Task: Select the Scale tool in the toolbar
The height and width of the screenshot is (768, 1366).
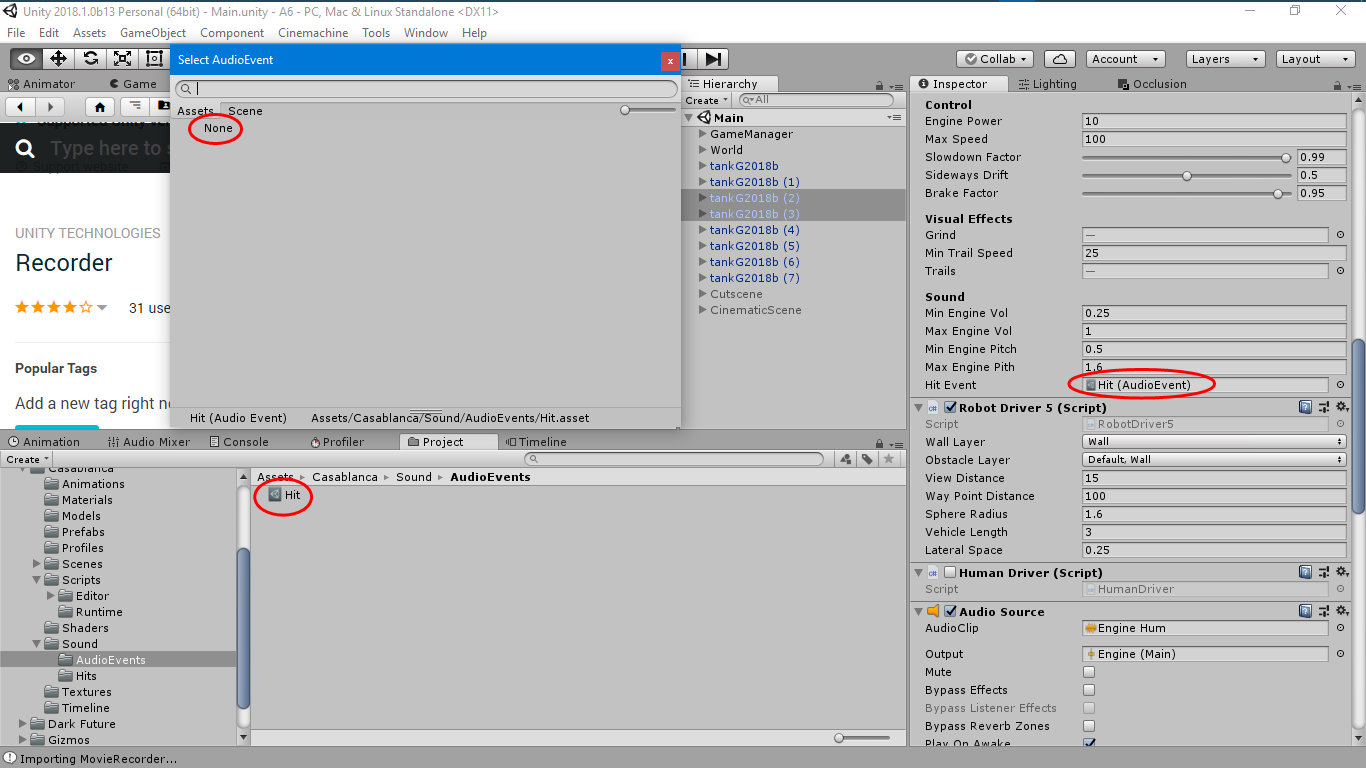Action: [122, 59]
